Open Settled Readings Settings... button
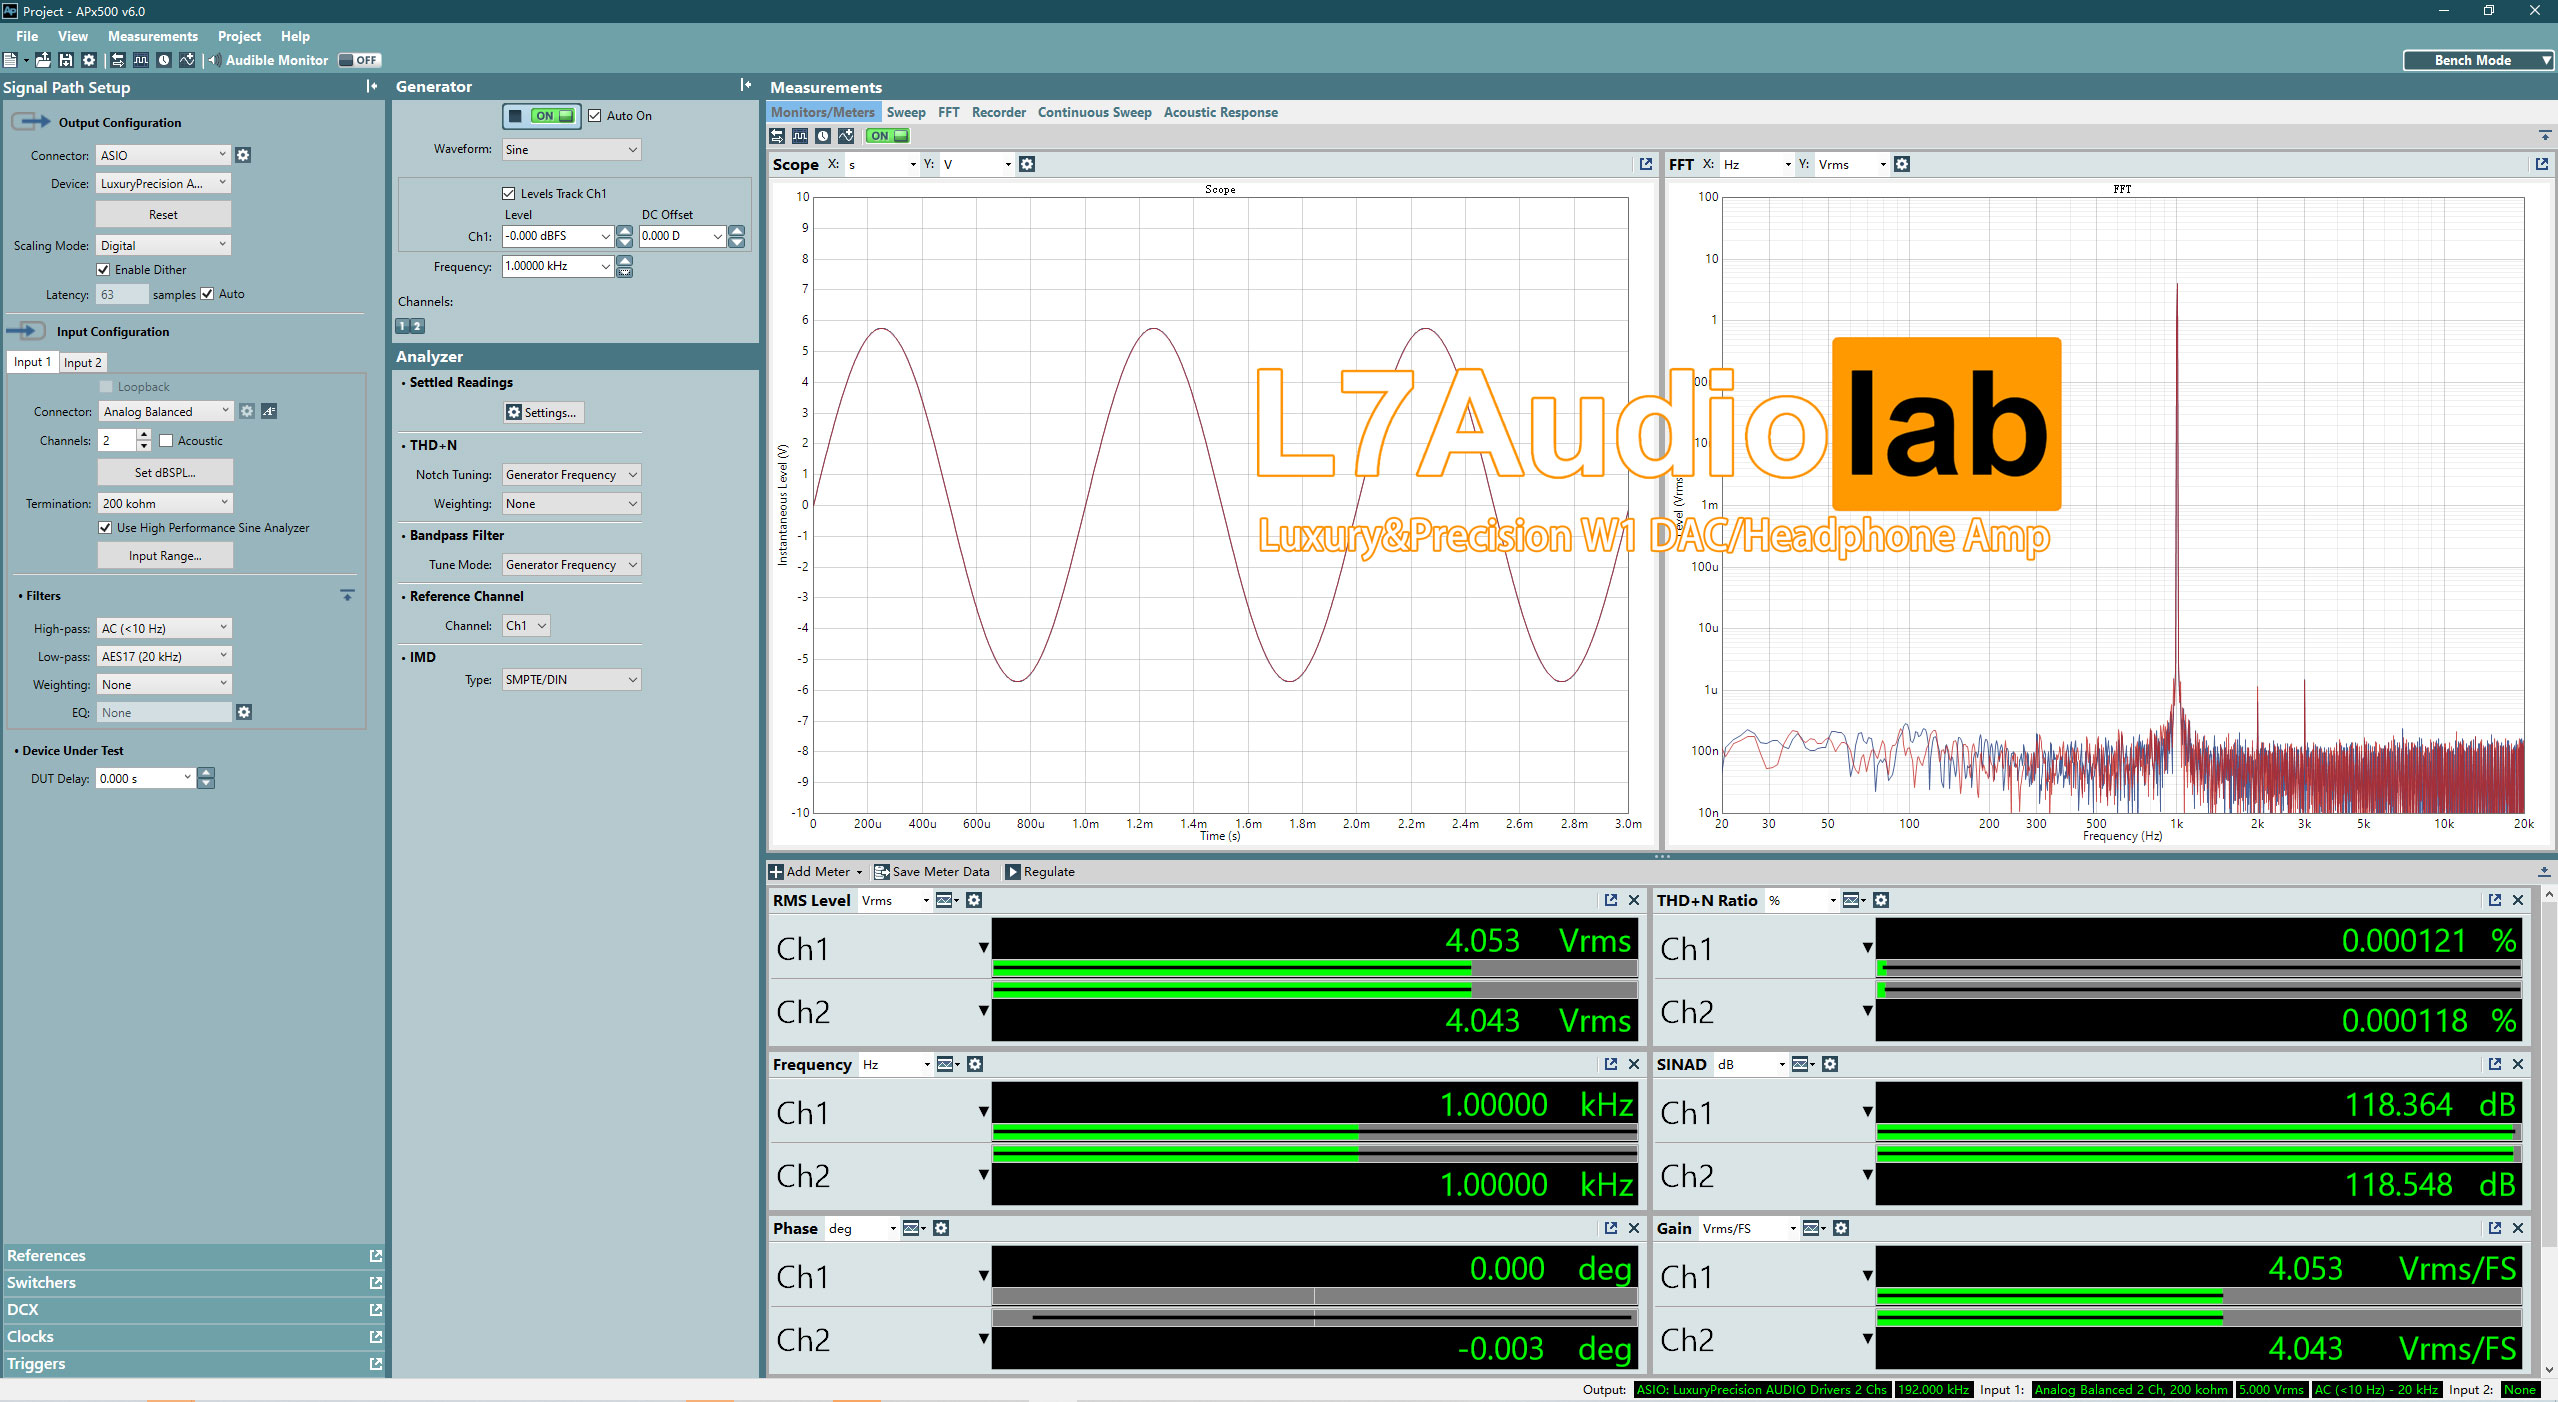This screenshot has height=1402, width=2558. 543,413
